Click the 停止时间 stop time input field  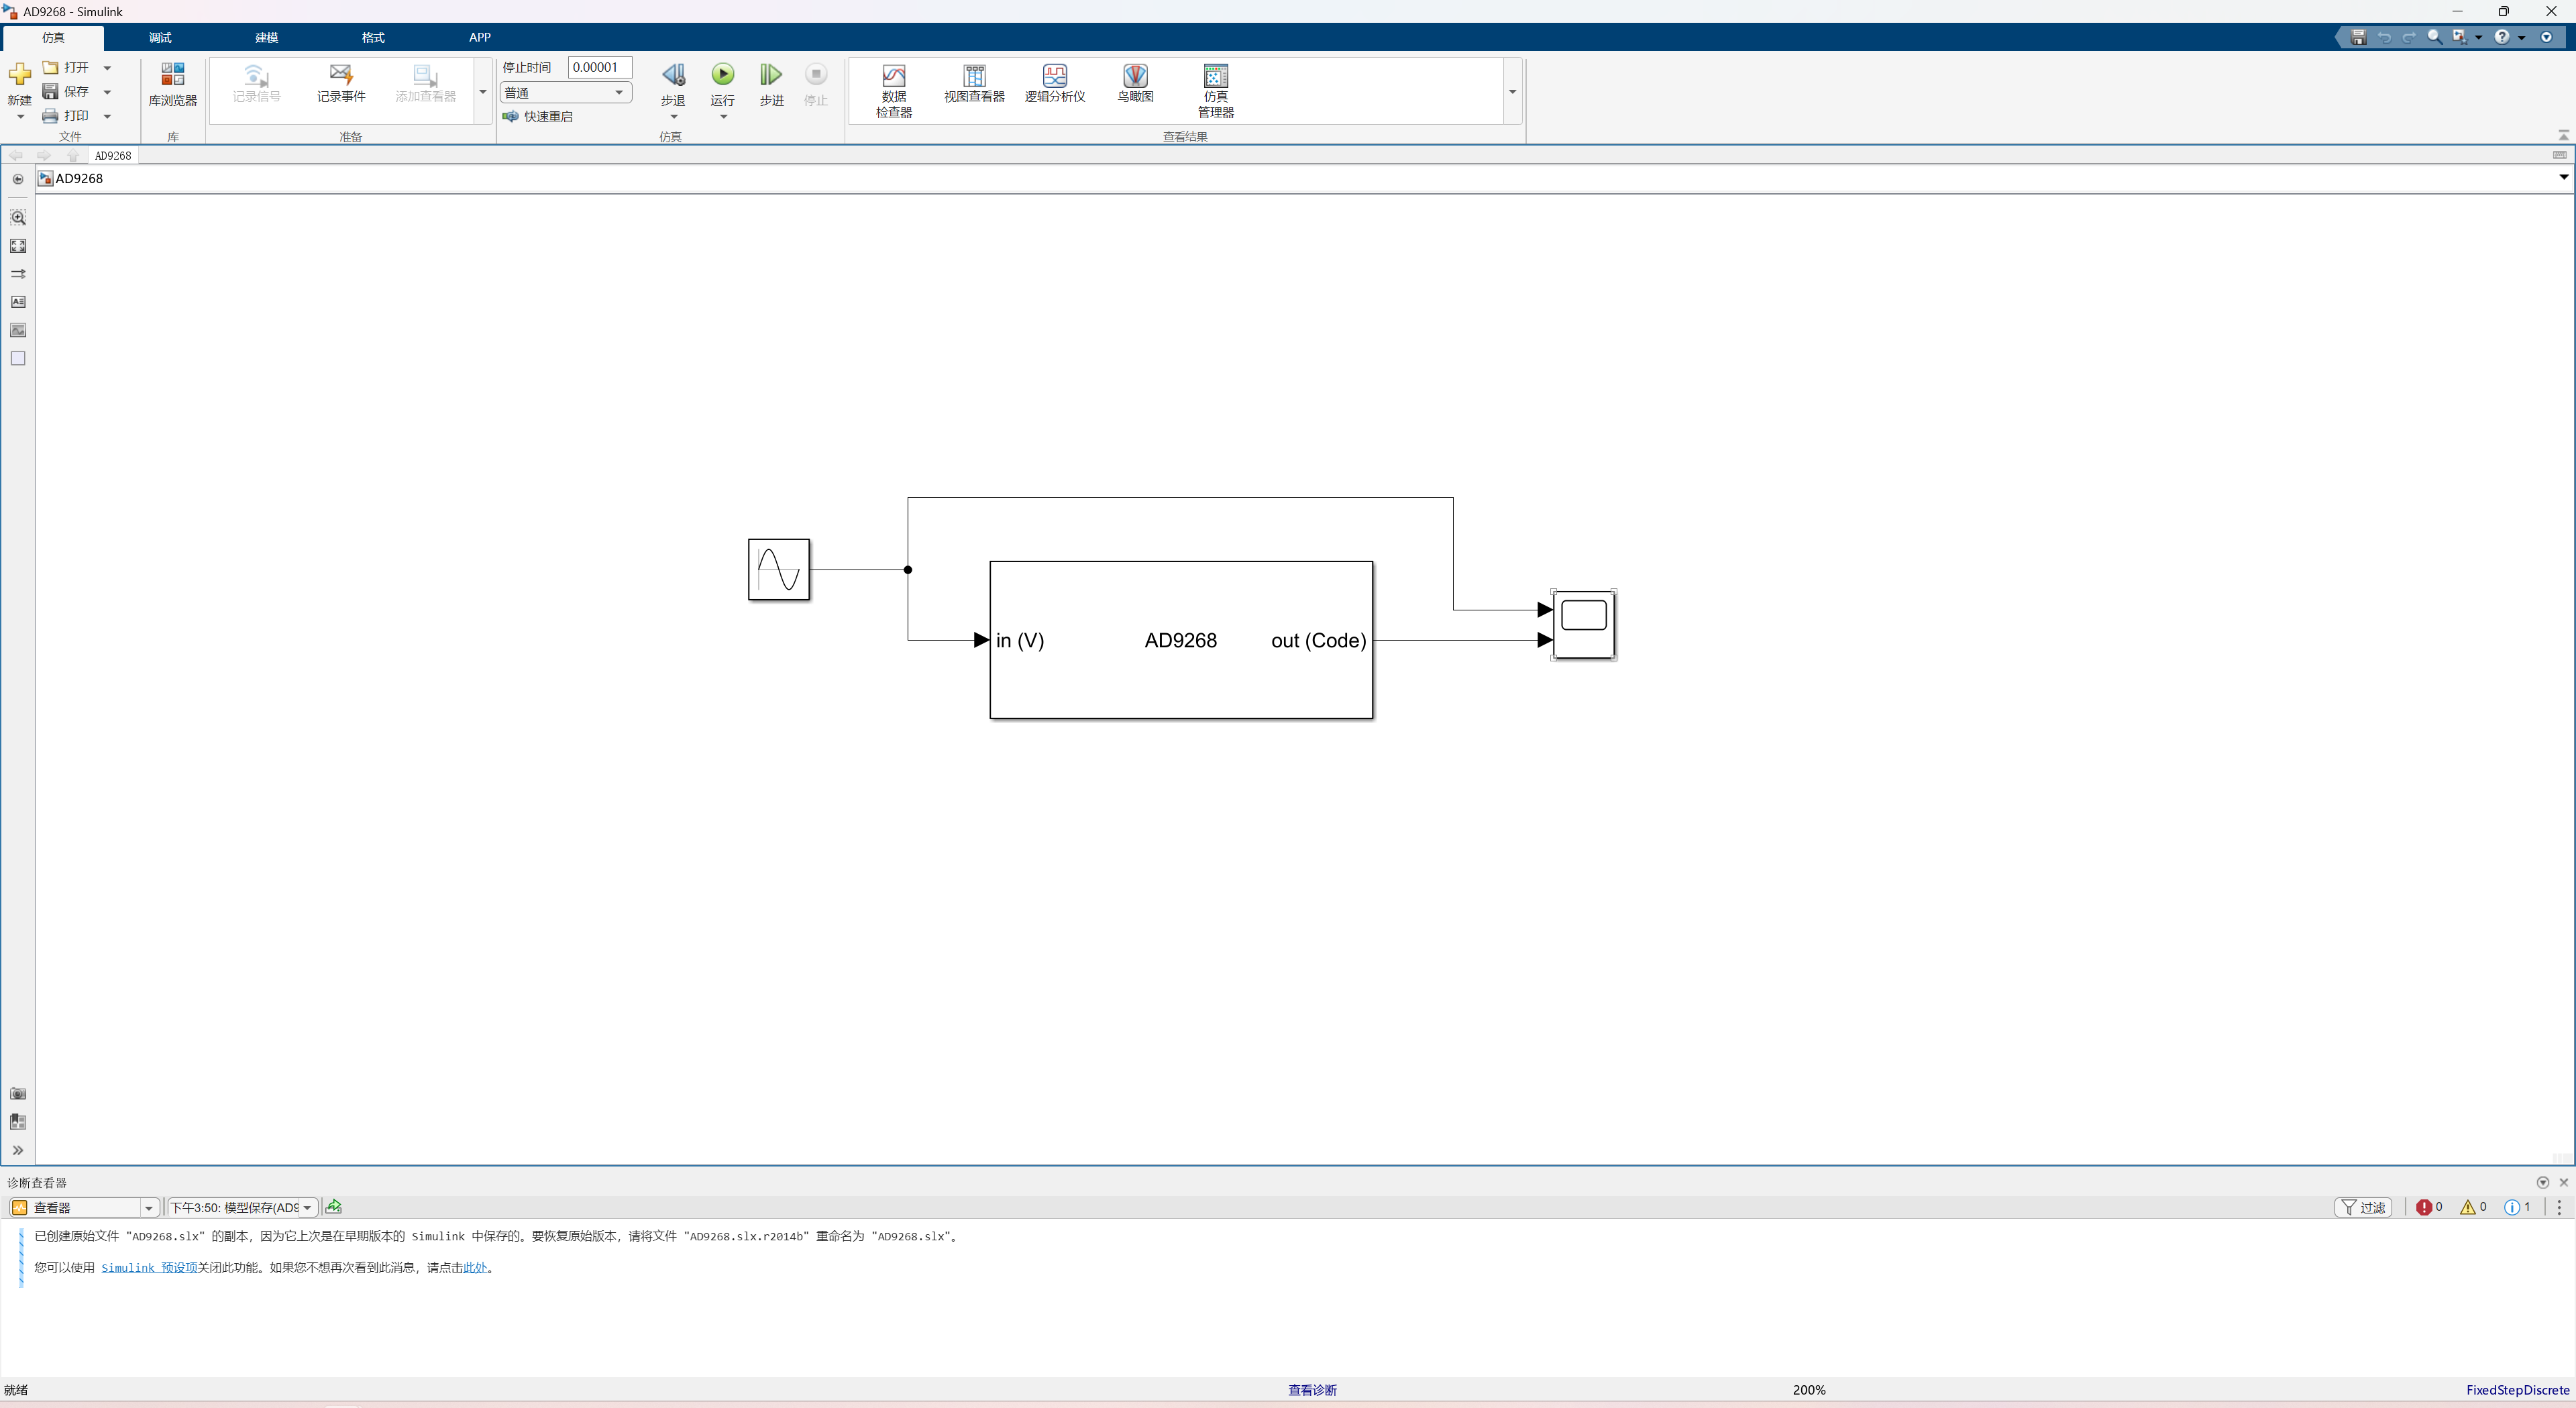pyautogui.click(x=600, y=67)
